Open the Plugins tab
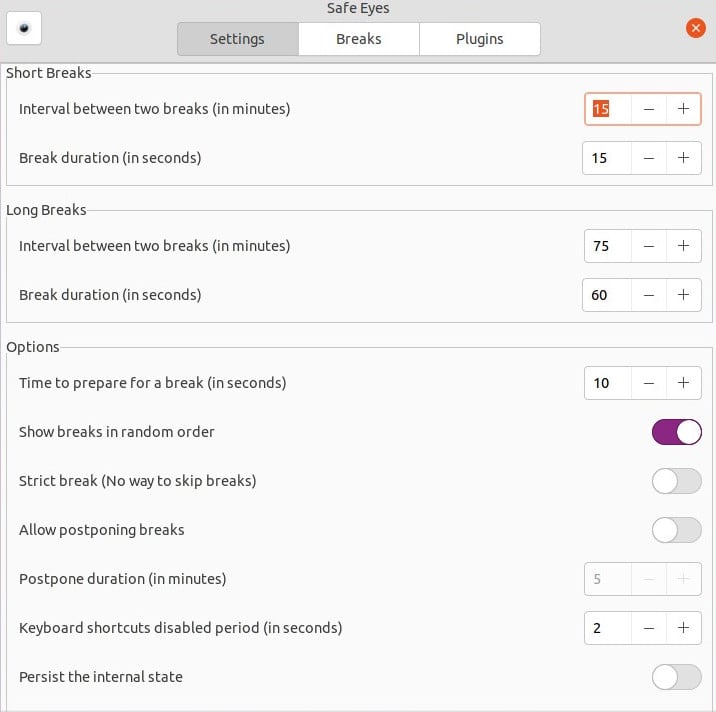 [x=479, y=39]
